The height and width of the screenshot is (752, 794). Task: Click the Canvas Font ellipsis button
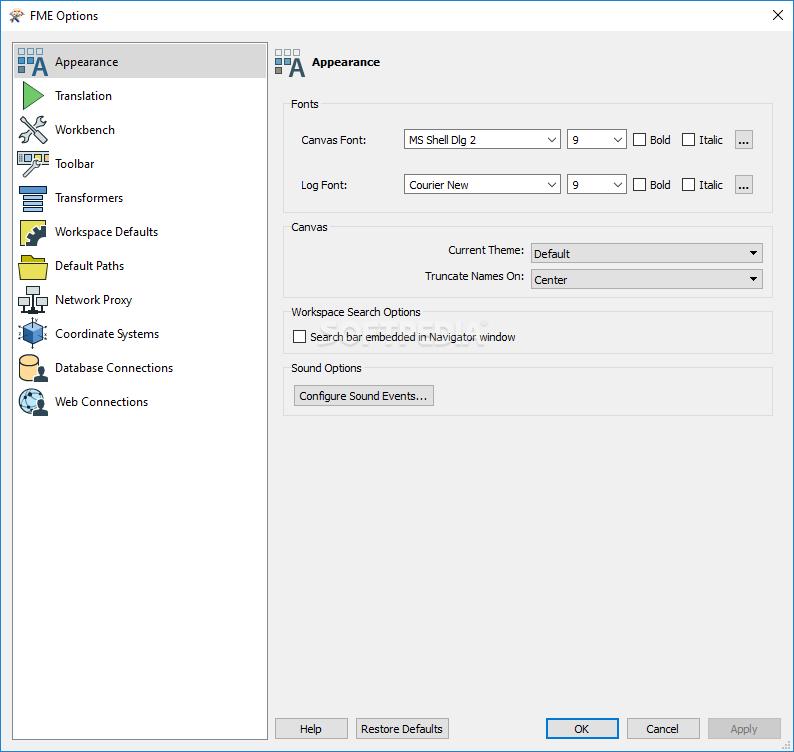point(743,140)
